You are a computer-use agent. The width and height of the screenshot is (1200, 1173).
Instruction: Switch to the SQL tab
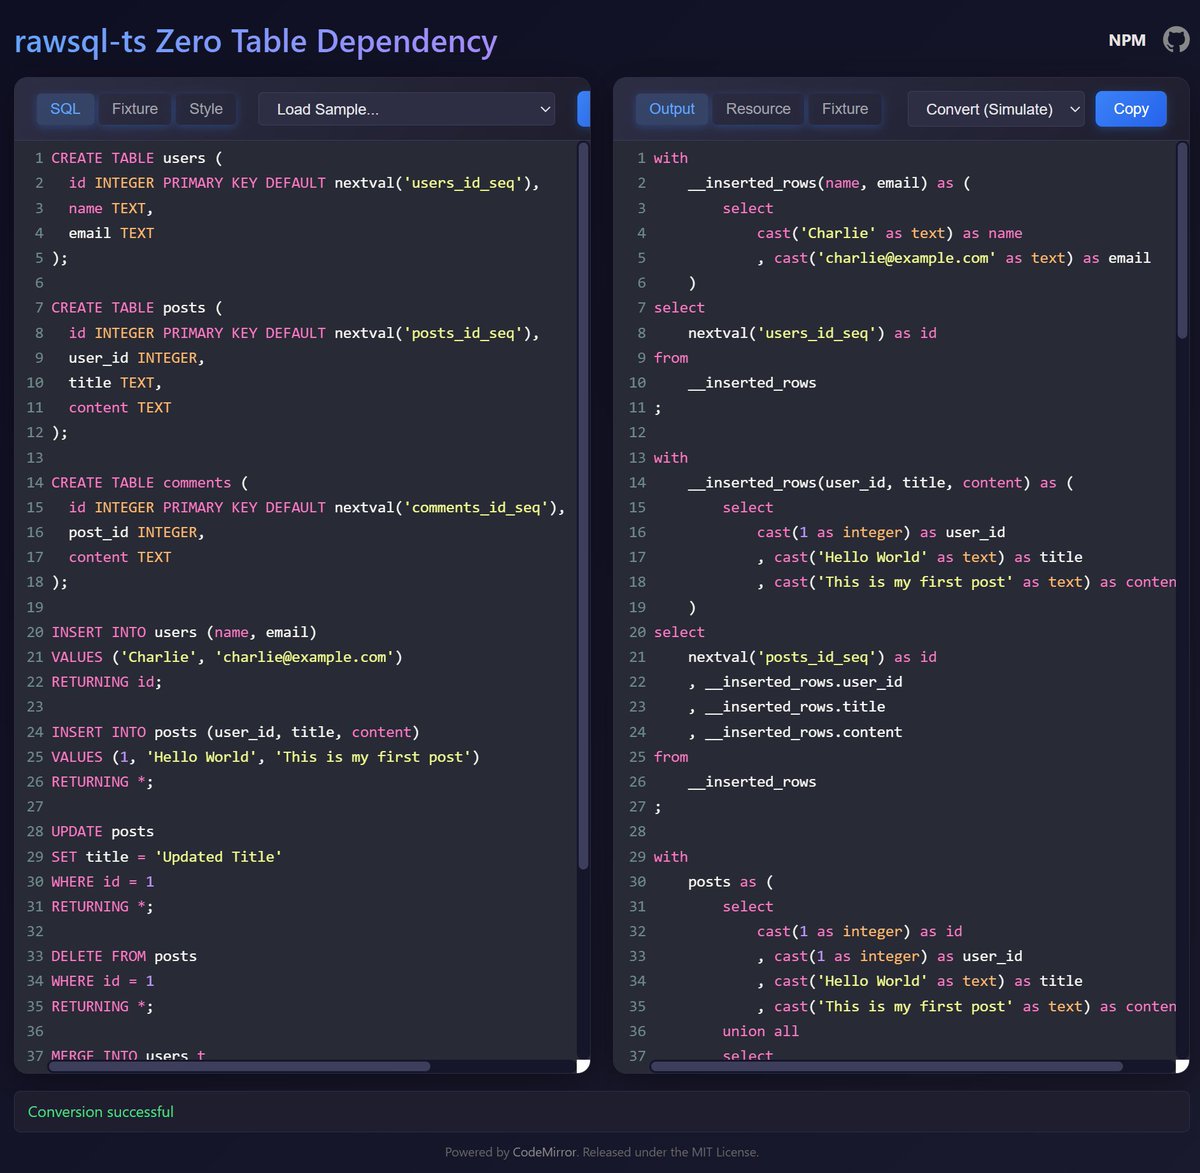click(x=65, y=108)
